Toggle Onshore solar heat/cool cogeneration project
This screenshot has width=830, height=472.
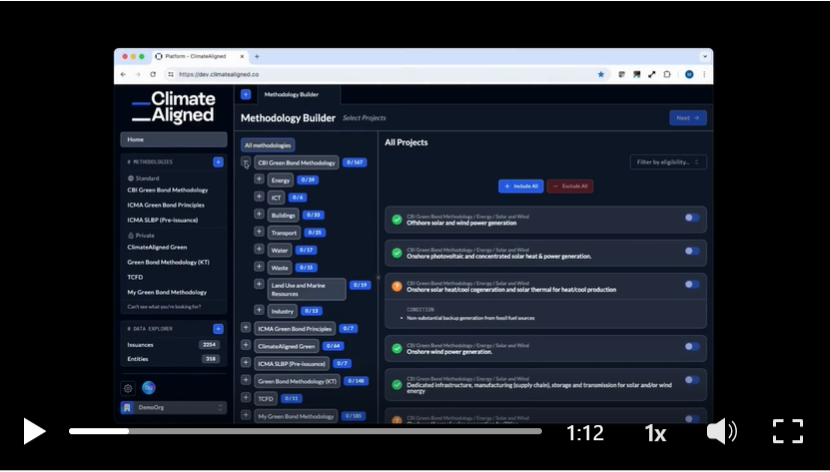coord(691,284)
